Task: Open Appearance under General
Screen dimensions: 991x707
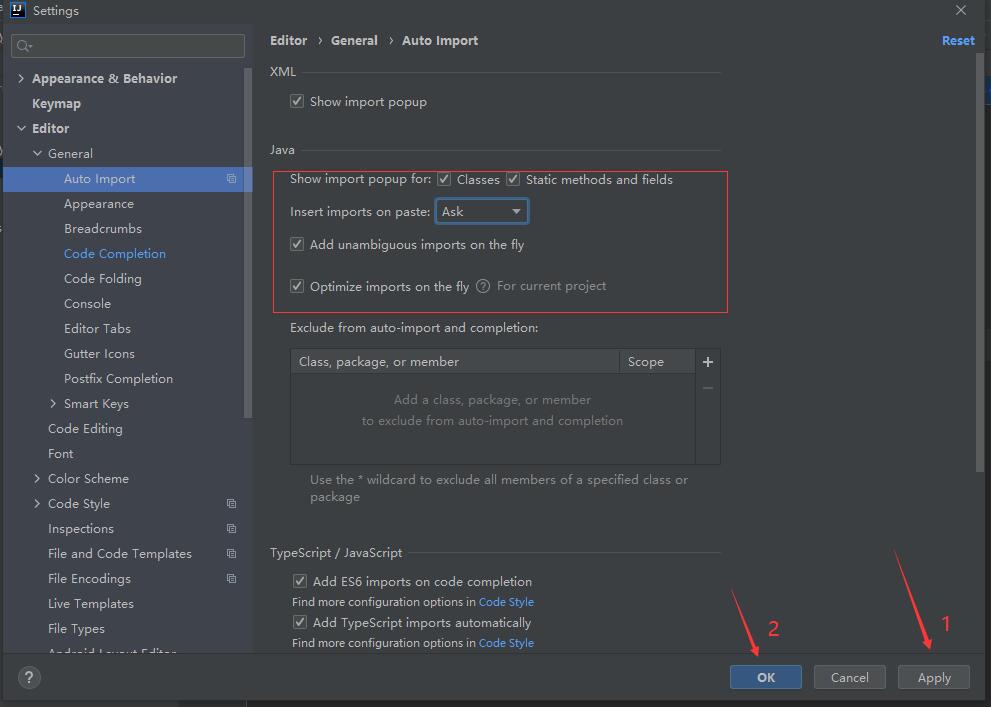Action: tap(99, 204)
